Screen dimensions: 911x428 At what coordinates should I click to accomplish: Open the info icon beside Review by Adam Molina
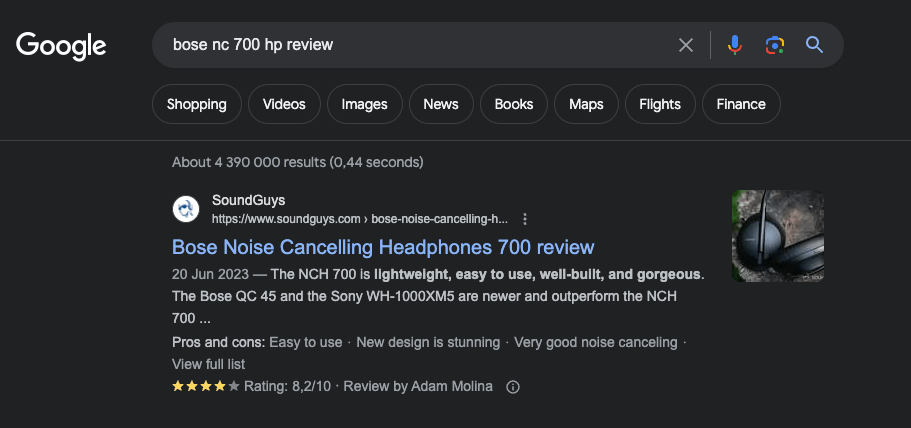coord(512,387)
